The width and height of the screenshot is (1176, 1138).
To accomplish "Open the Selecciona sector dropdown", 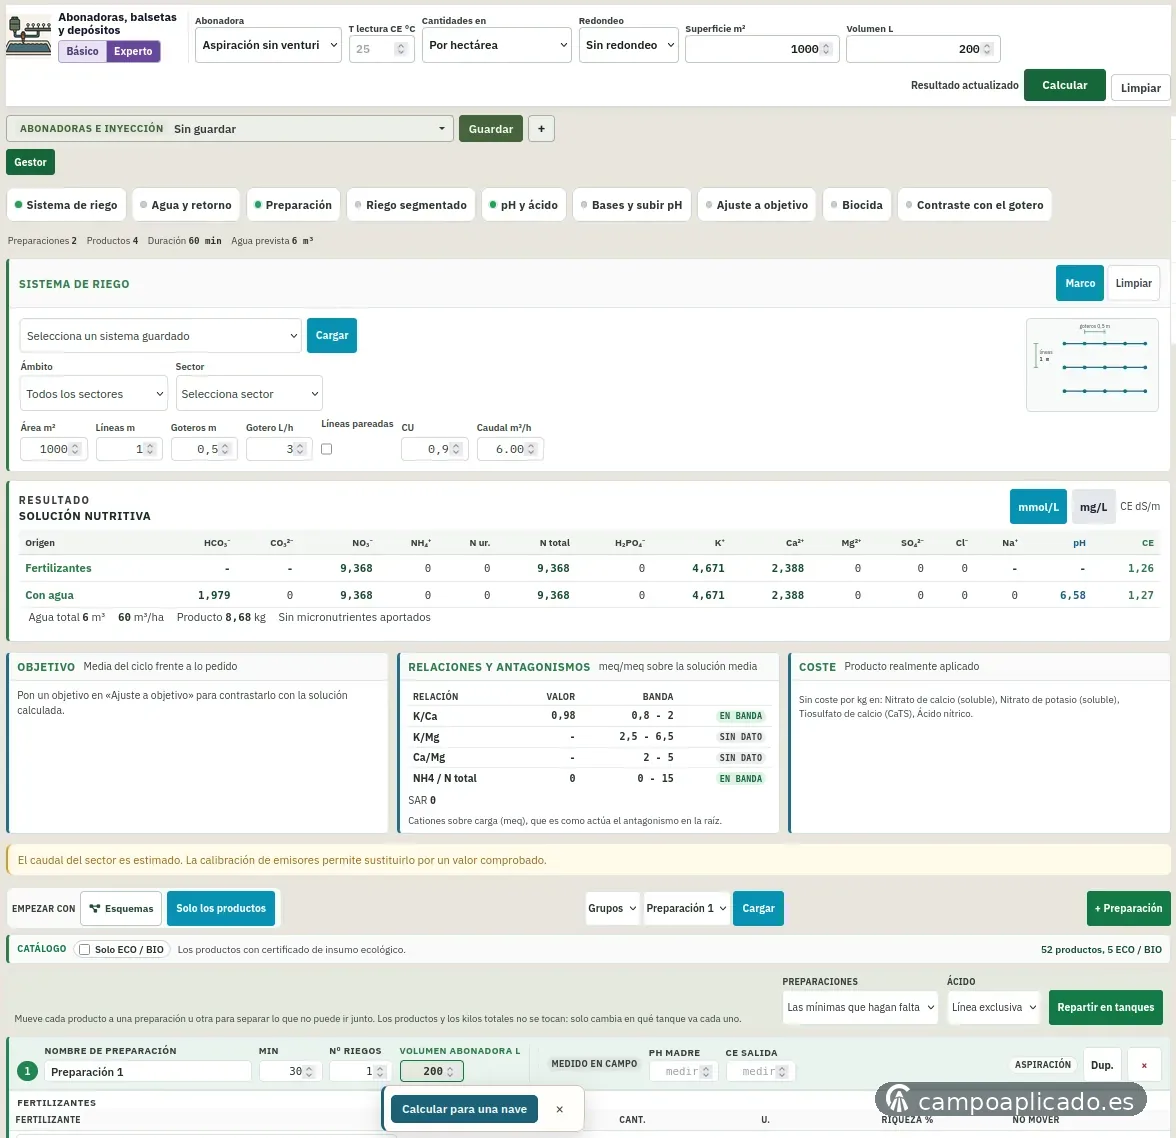I will click(x=249, y=394).
